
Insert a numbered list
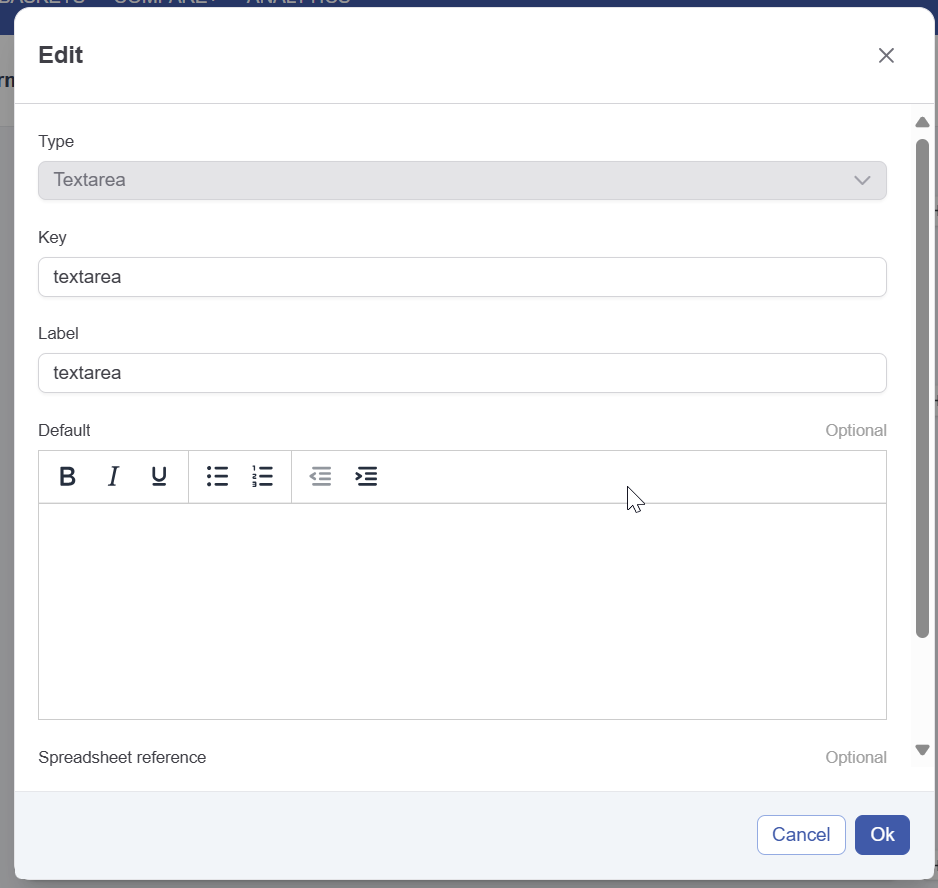262,477
